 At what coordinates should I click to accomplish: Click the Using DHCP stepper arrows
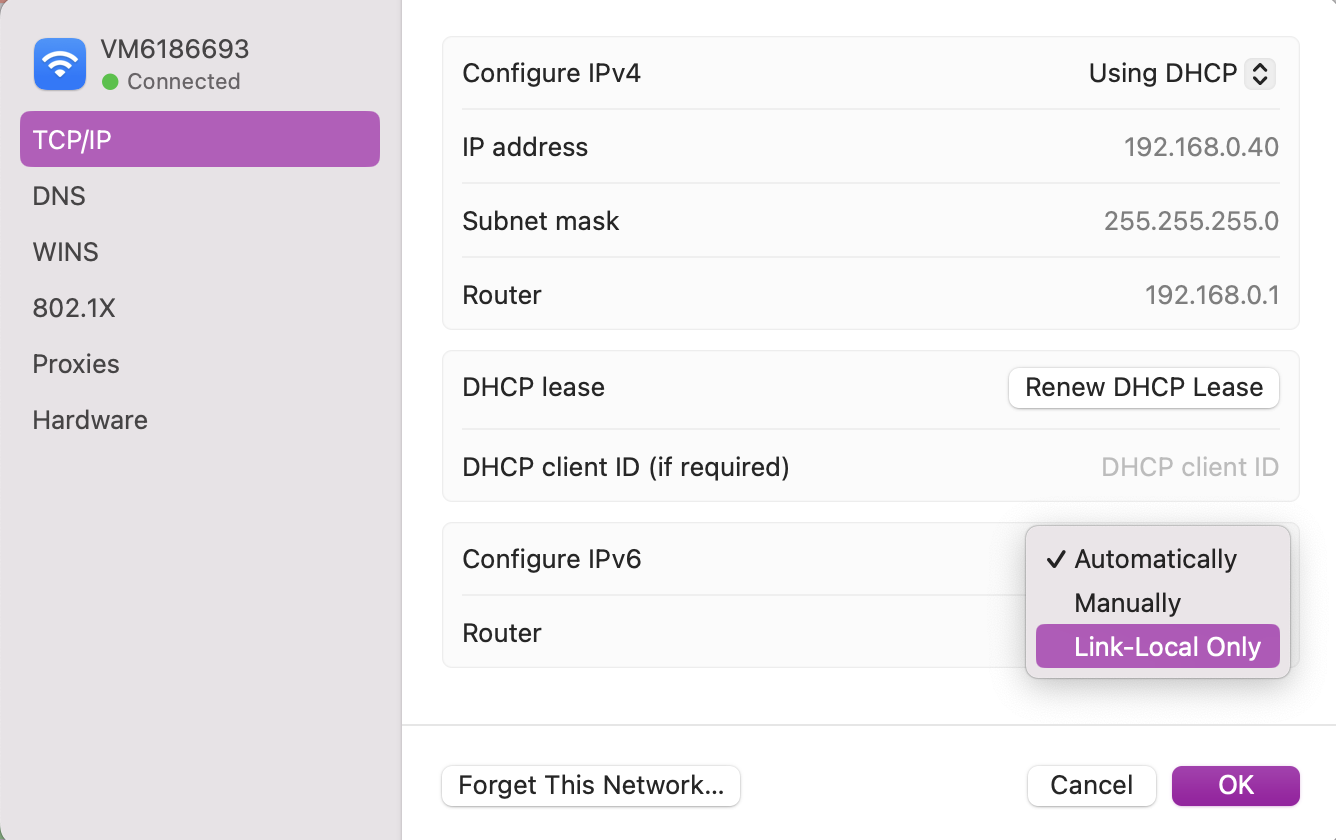(1258, 73)
